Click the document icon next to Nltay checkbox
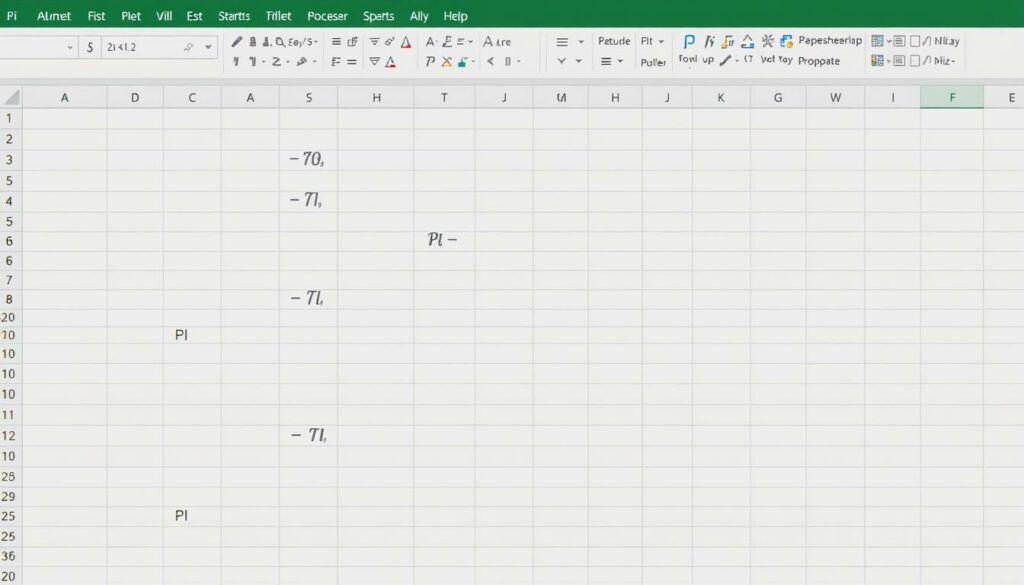 click(899, 41)
